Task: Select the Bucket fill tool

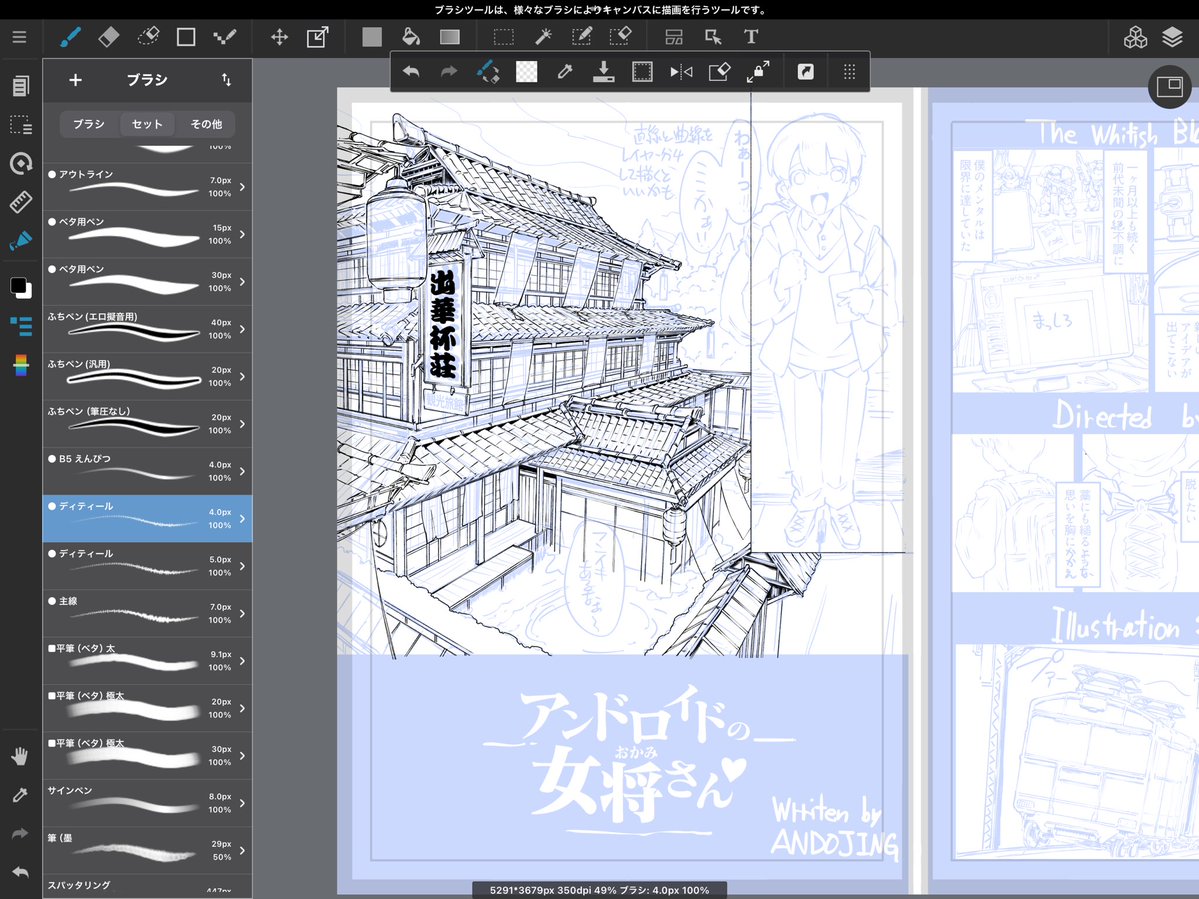Action: [411, 36]
